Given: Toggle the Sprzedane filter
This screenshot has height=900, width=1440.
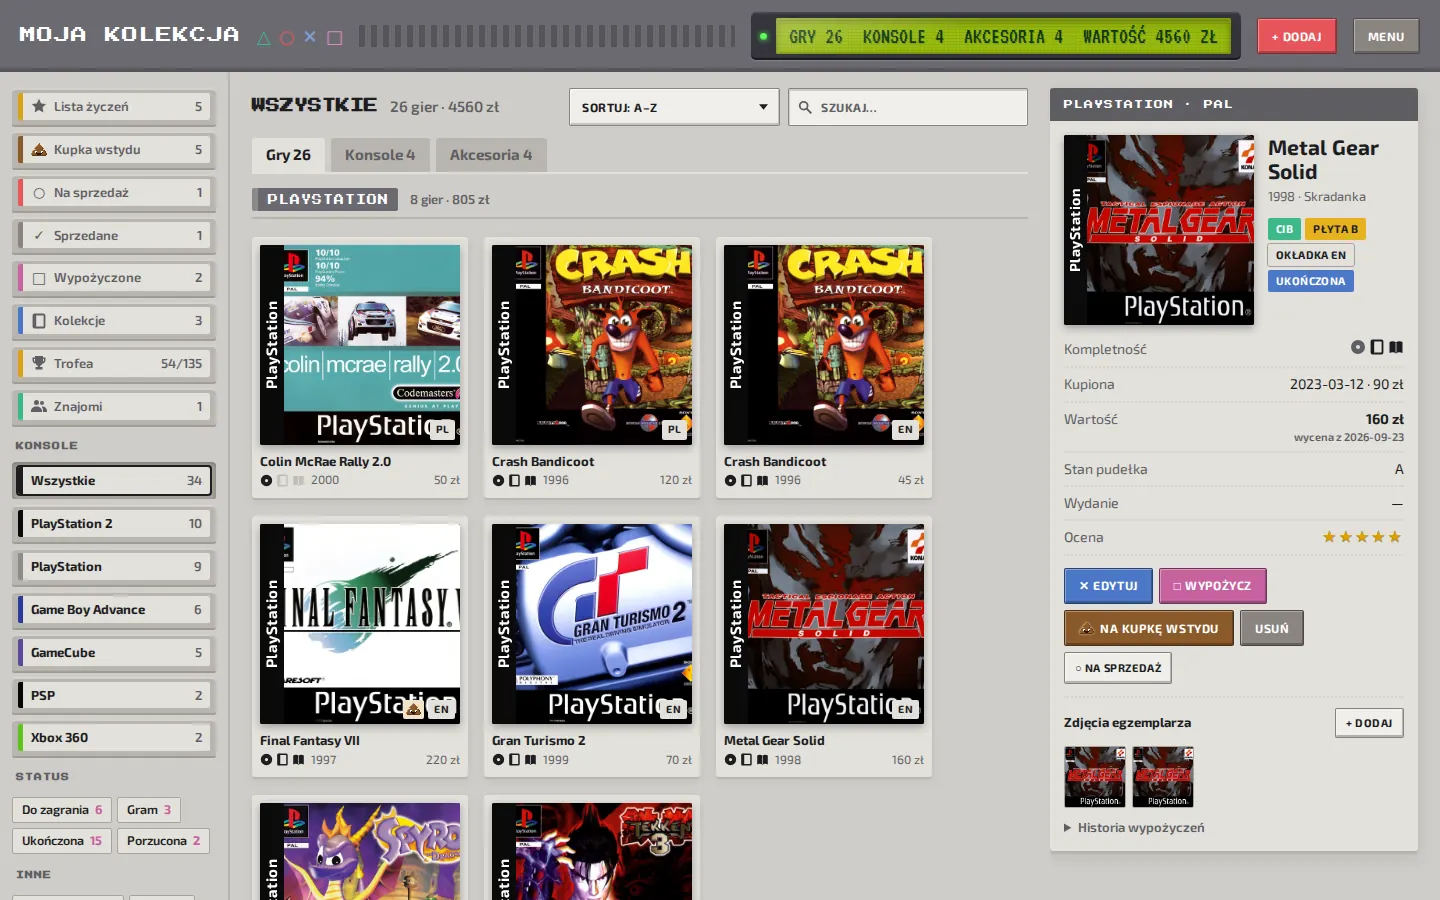Looking at the screenshot, I should click(114, 236).
